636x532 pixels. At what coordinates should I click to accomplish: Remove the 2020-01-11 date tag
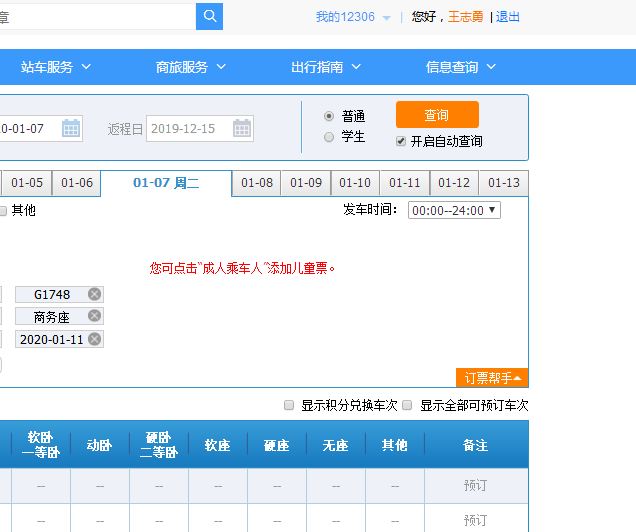pyautogui.click(x=95, y=339)
